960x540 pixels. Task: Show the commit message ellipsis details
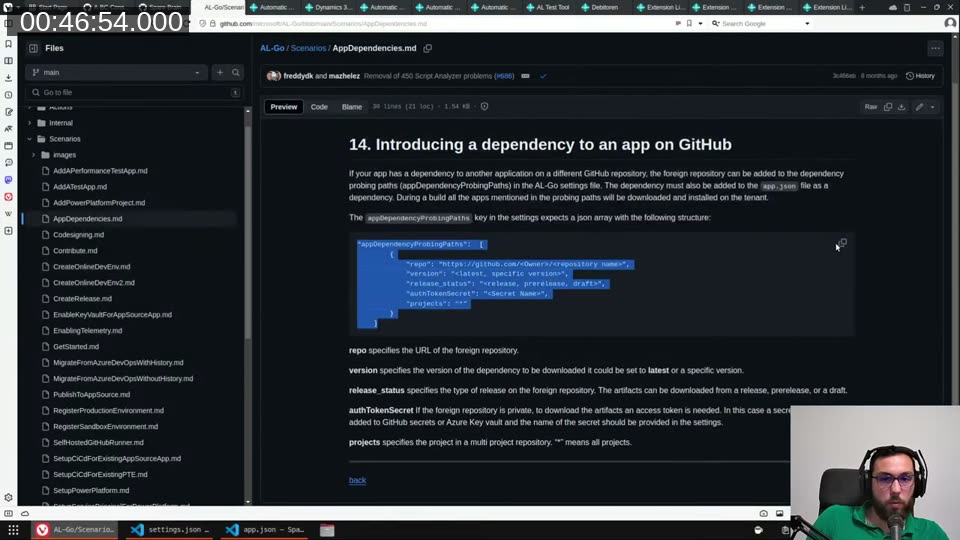click(x=525, y=76)
